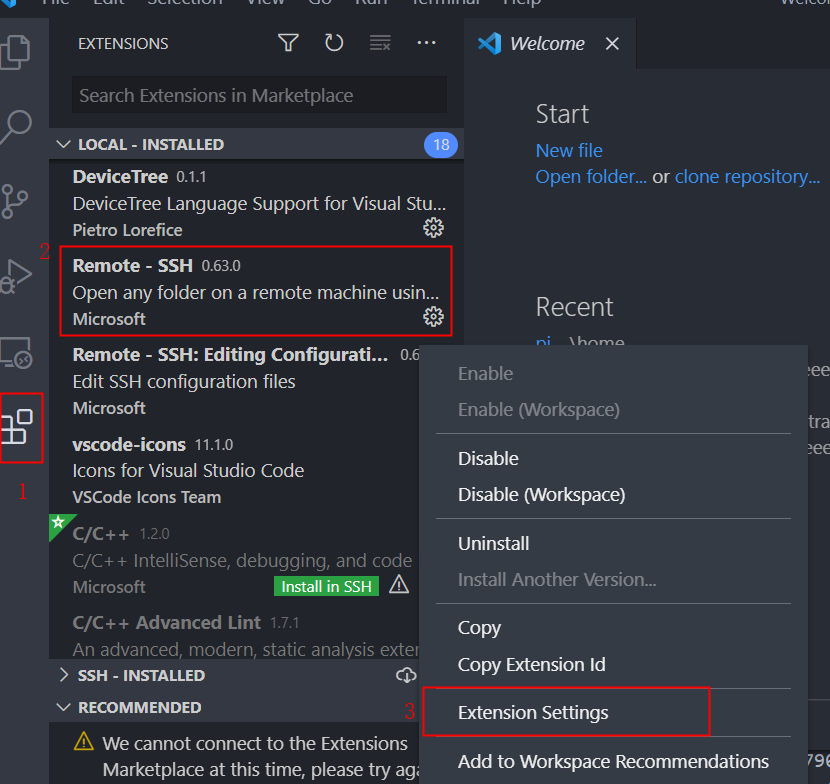Click the C/C++ warning triangle icon
830x784 pixels.
[x=399, y=585]
